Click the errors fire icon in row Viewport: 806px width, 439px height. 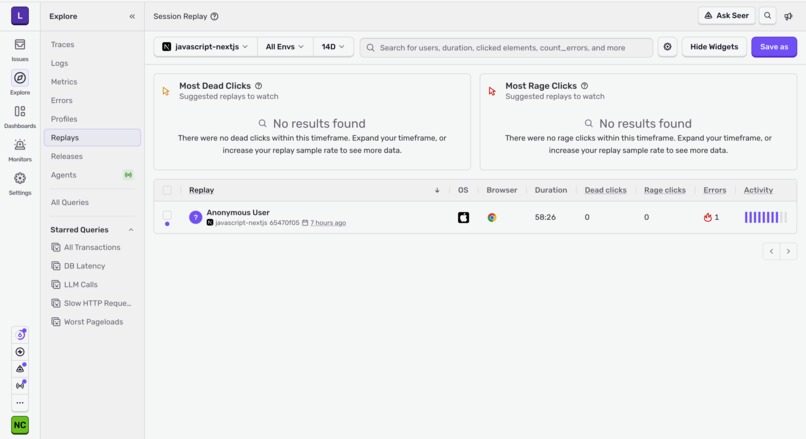point(708,217)
